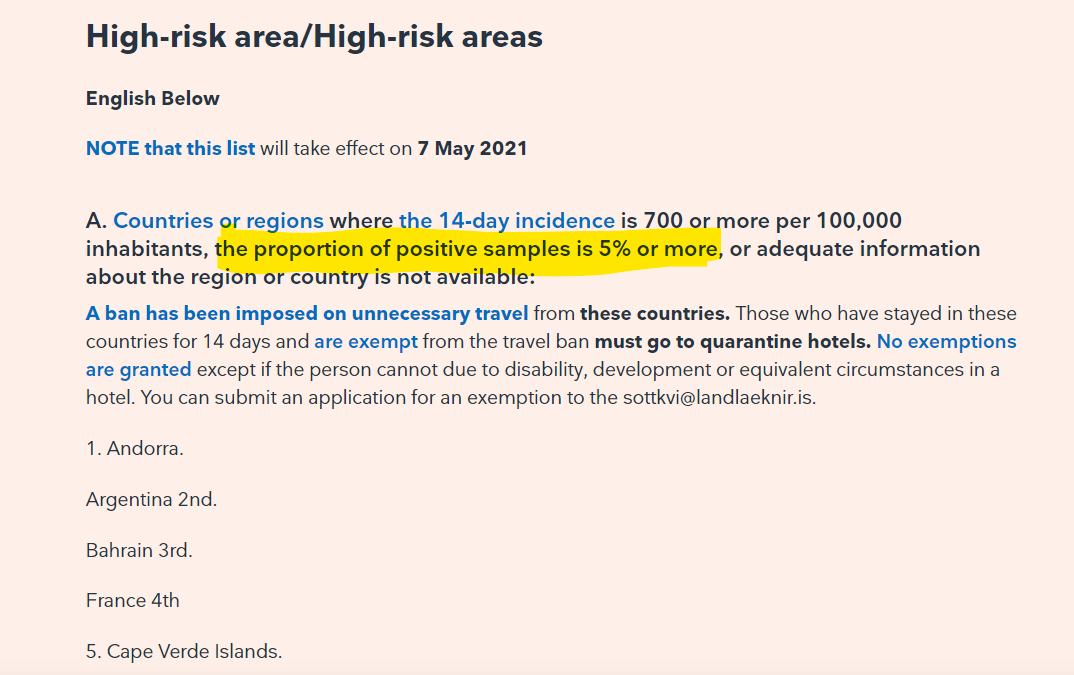Click the '7 May 2021' date text
Screen dimensions: 1074x675
pos(473,148)
